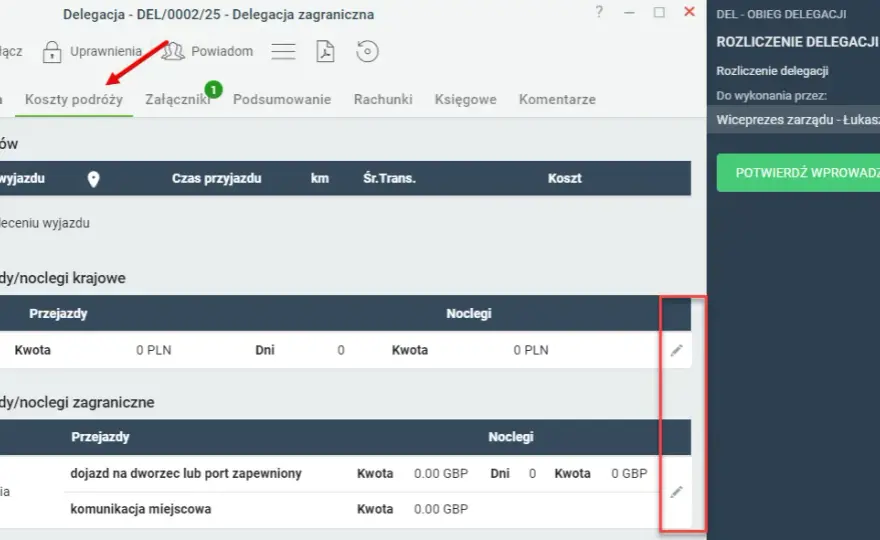
Task: Switch to Koszty podróży tab
Action: (x=74, y=99)
